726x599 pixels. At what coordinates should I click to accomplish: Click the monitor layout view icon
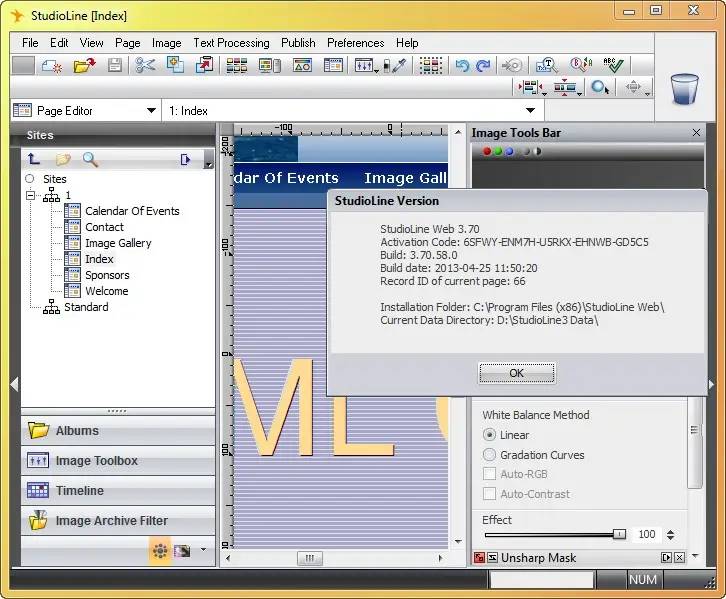point(269,66)
